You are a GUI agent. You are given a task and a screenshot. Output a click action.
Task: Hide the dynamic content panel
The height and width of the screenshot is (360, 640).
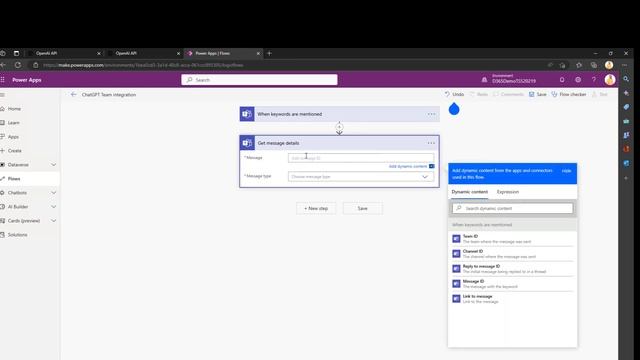[566, 171]
